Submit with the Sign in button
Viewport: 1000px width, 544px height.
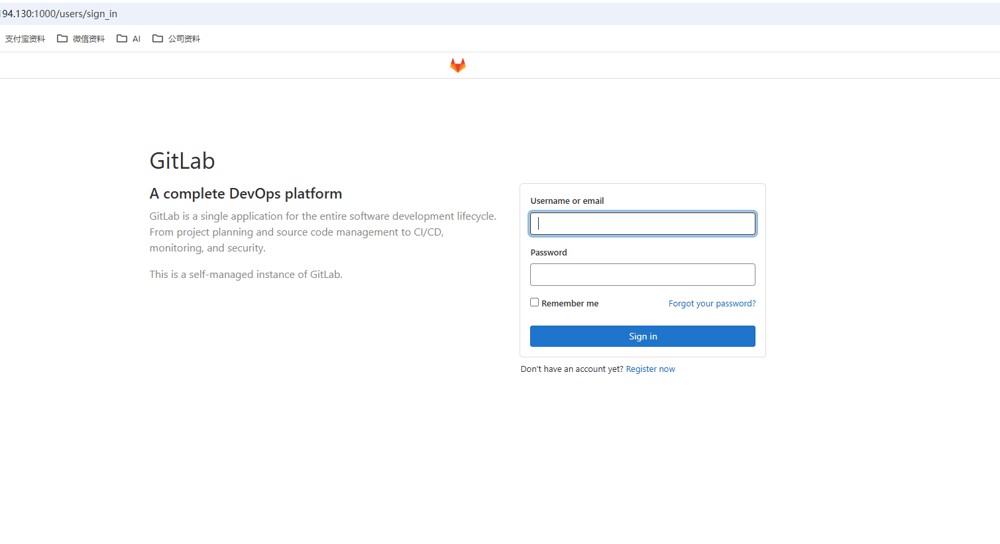(643, 336)
